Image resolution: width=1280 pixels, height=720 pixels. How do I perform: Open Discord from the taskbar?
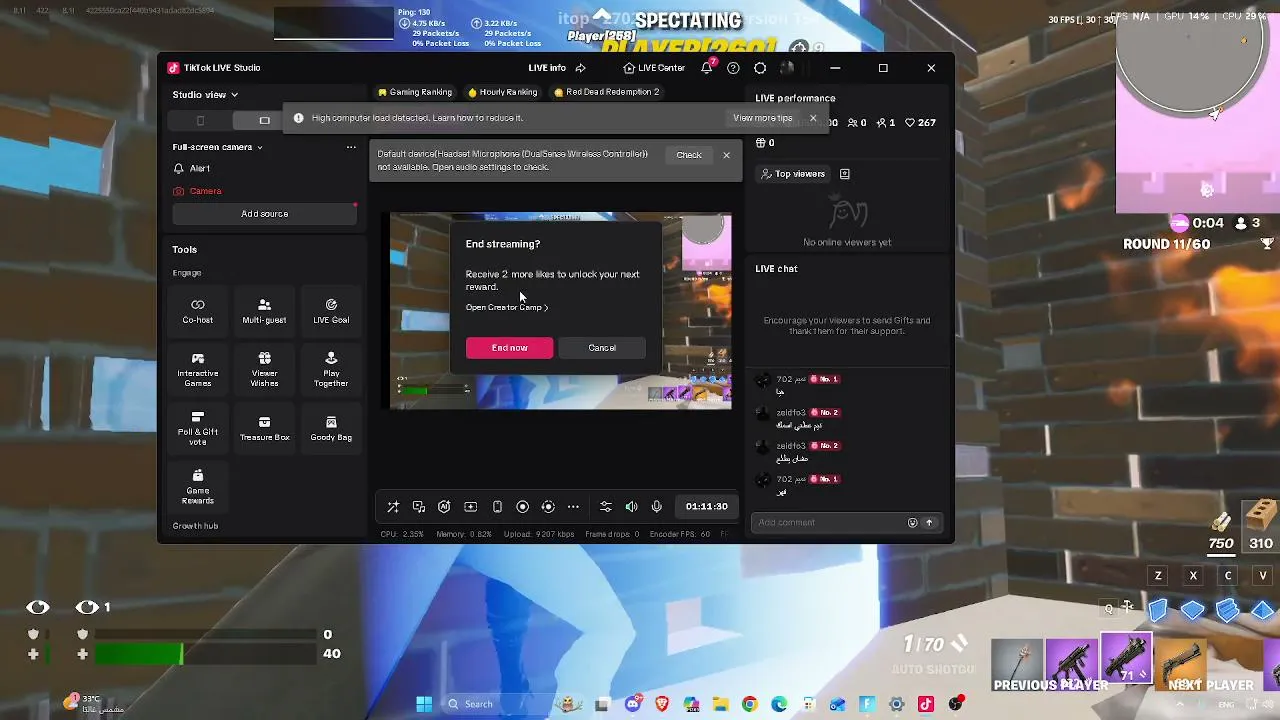coord(632,704)
